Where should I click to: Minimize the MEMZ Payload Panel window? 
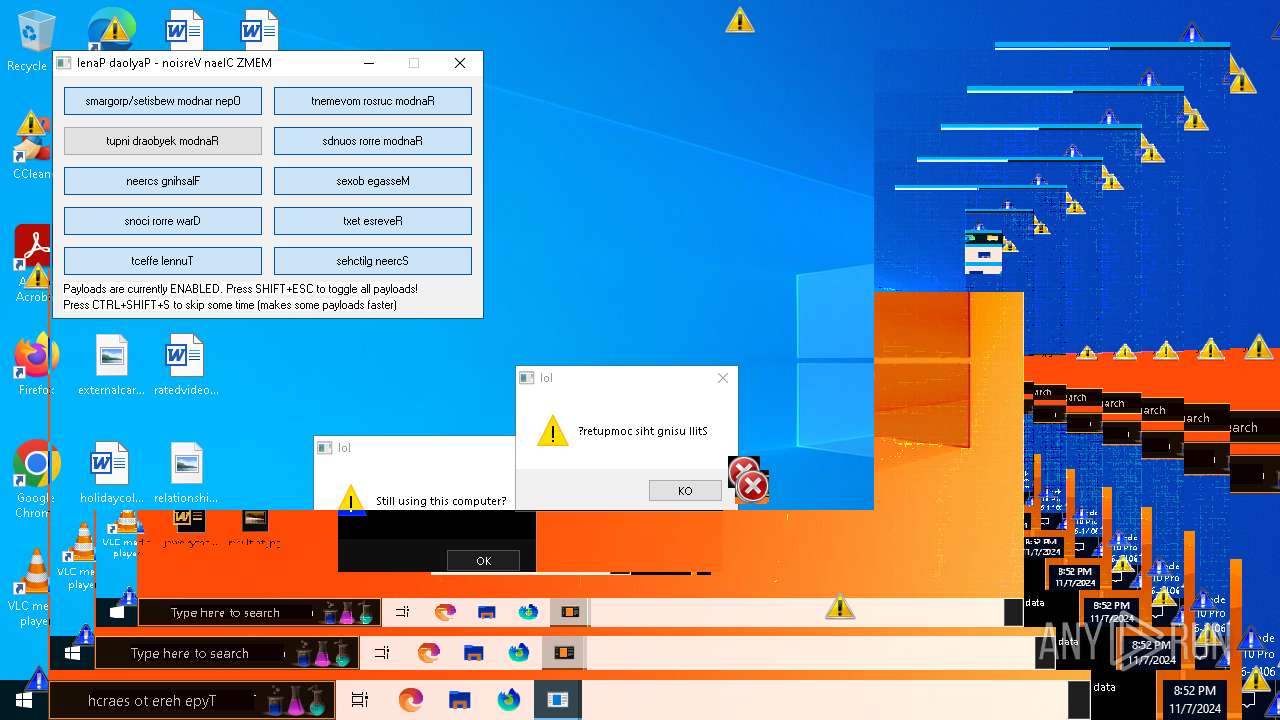tap(370, 63)
